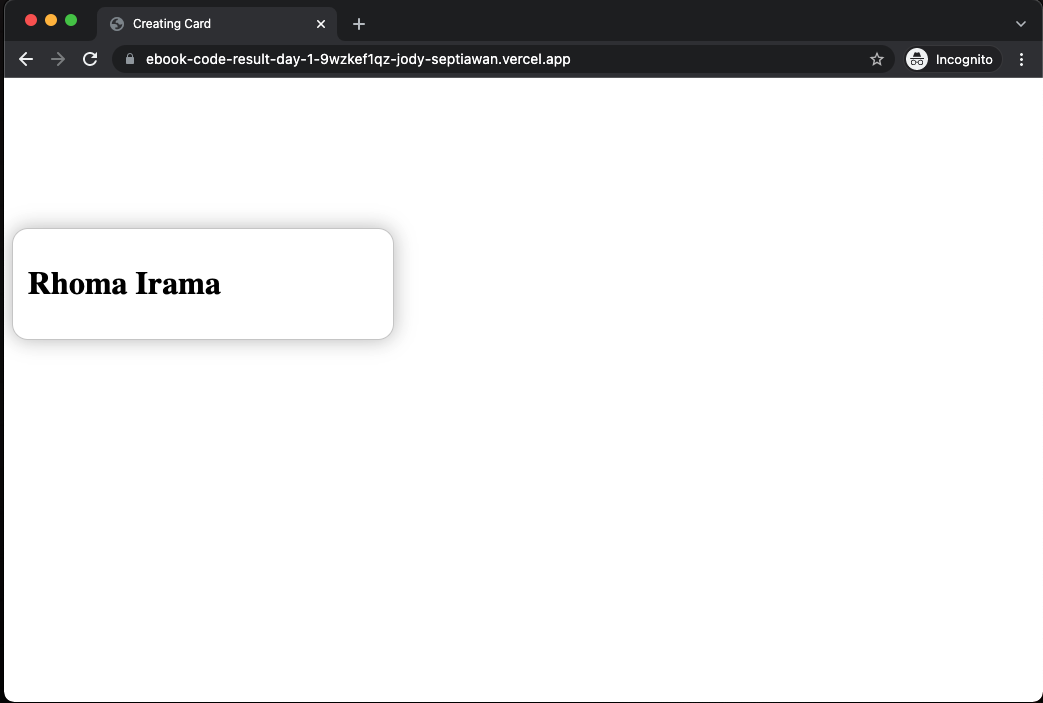Close the Creating Card tab
Image resolution: width=1043 pixels, height=703 pixels.
point(321,24)
